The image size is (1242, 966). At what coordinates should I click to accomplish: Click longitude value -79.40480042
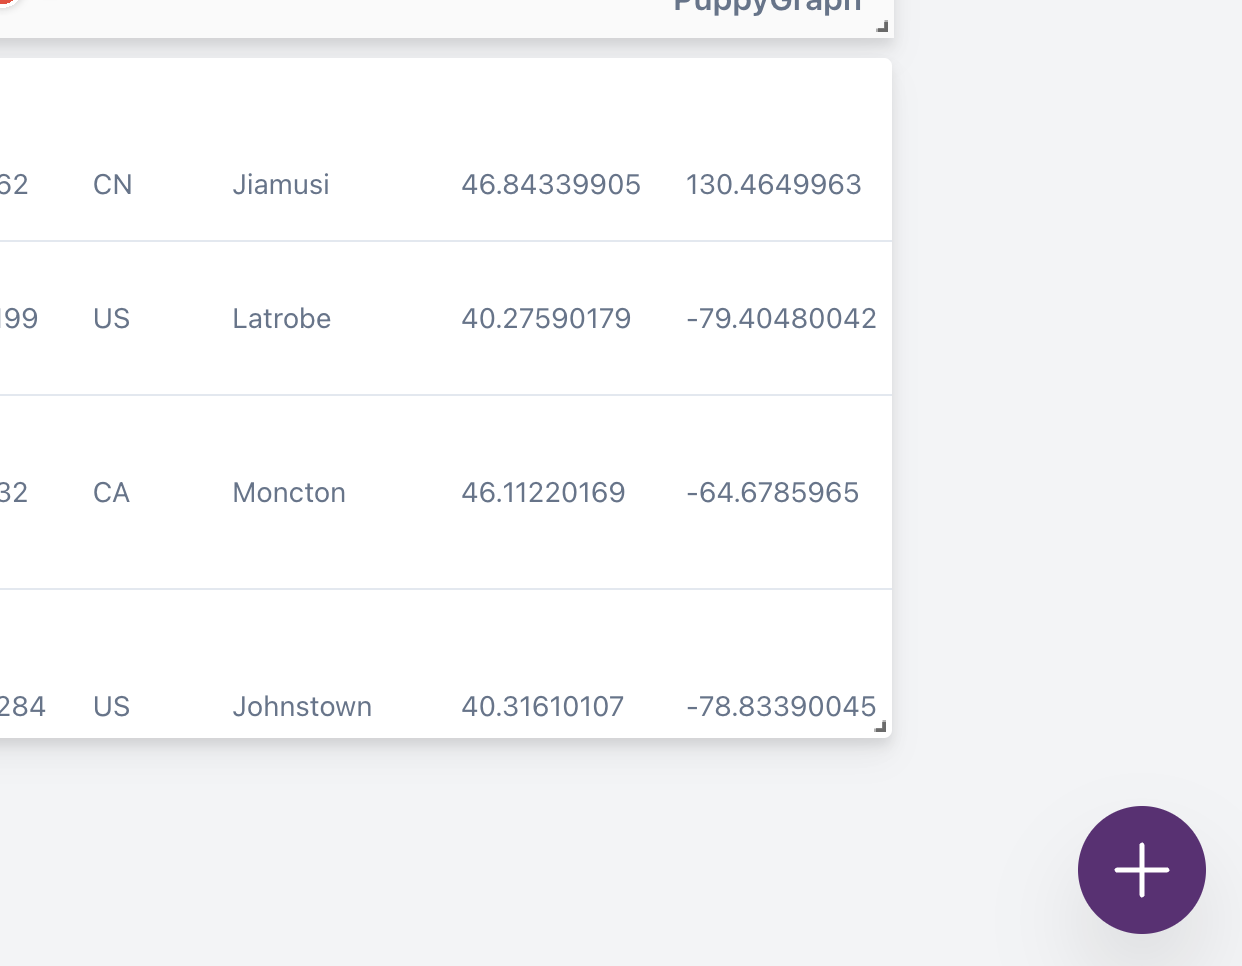tap(781, 318)
